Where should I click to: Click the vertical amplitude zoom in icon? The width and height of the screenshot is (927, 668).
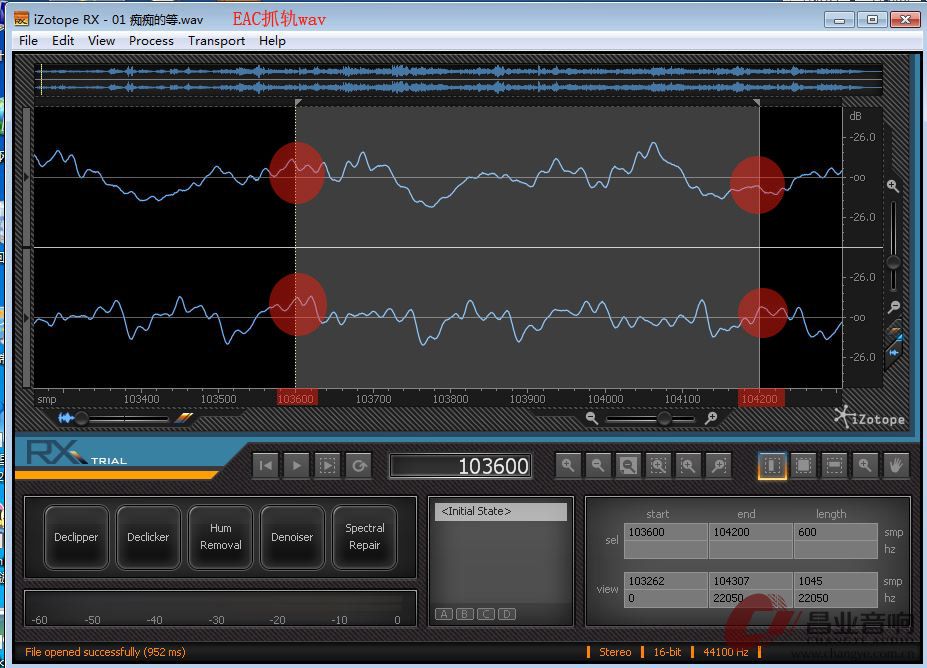click(893, 186)
